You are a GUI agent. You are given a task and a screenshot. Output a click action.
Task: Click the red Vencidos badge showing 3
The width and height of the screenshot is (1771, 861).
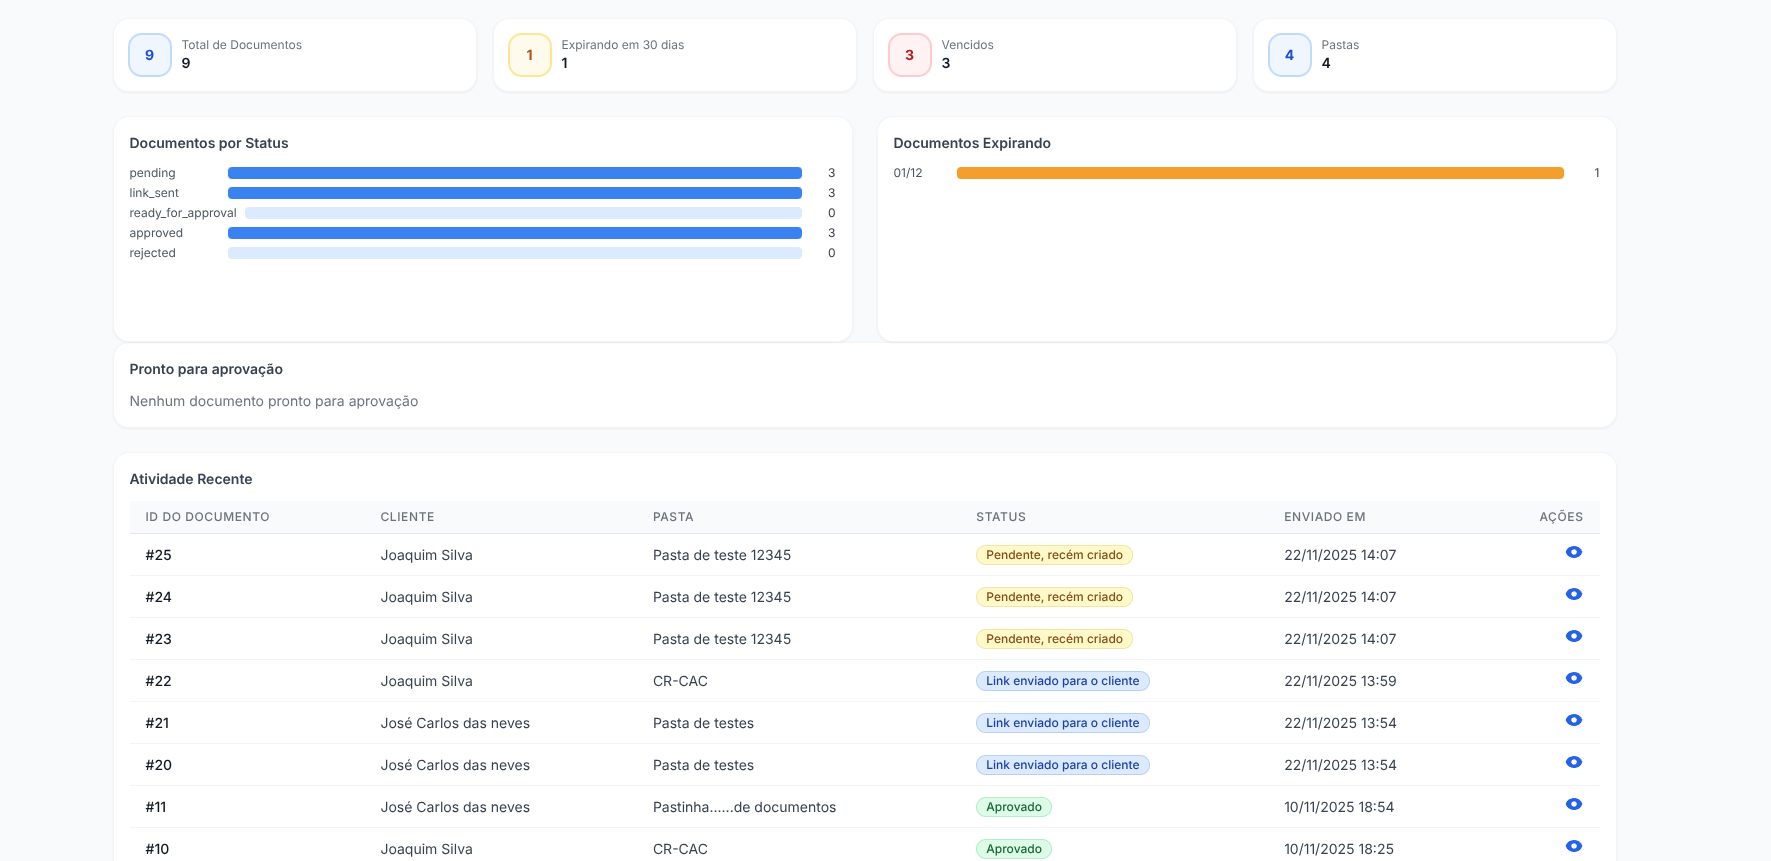coord(910,55)
